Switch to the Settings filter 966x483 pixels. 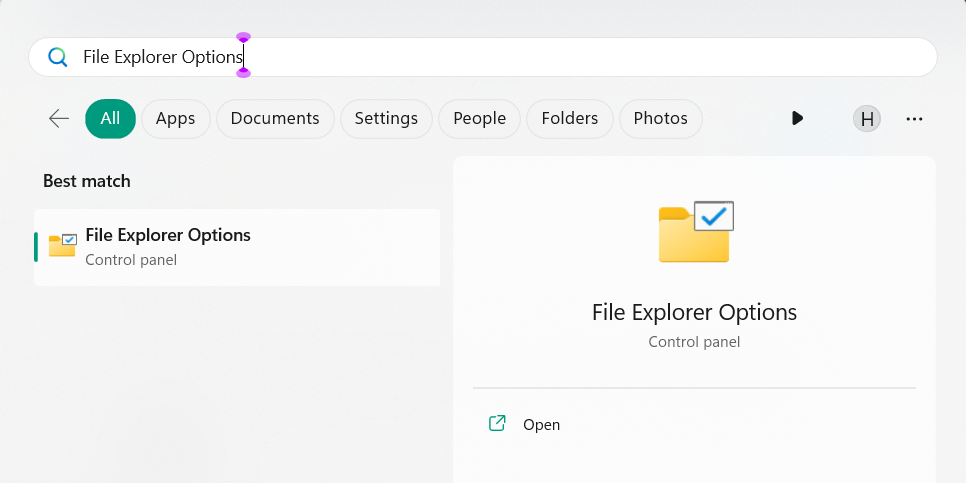point(386,118)
